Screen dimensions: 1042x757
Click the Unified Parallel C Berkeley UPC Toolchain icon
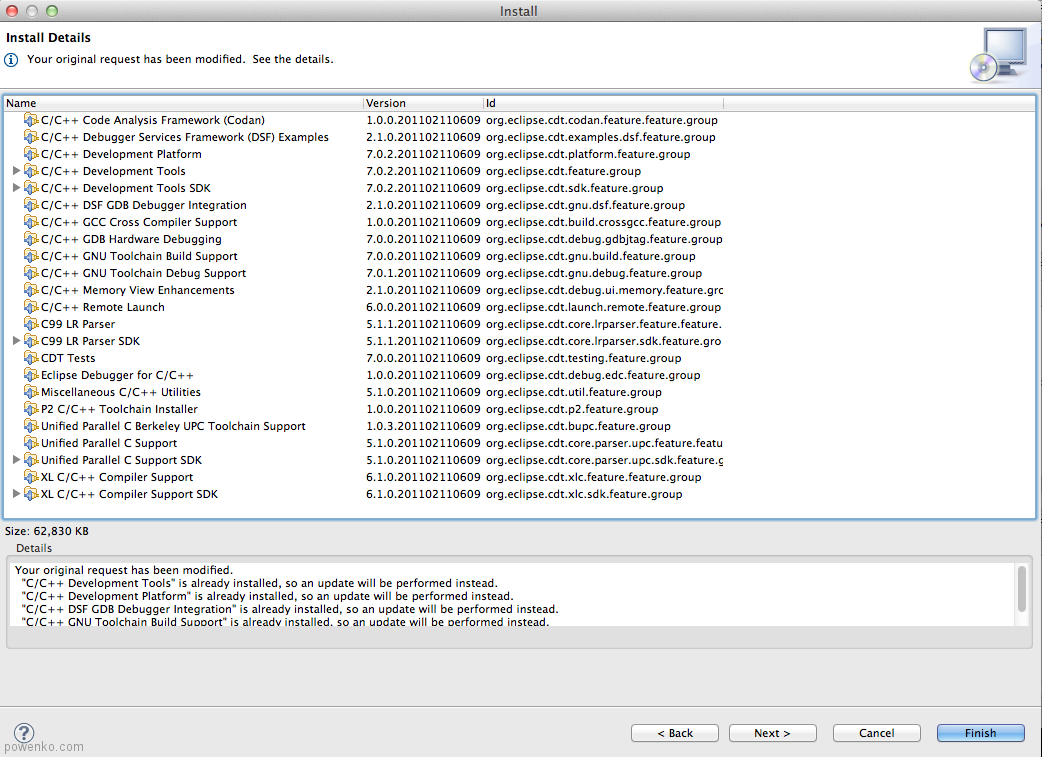[31, 426]
